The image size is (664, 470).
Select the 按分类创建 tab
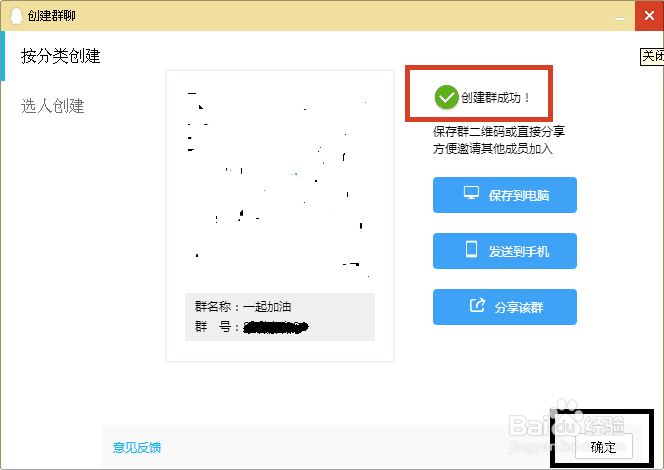(x=61, y=56)
